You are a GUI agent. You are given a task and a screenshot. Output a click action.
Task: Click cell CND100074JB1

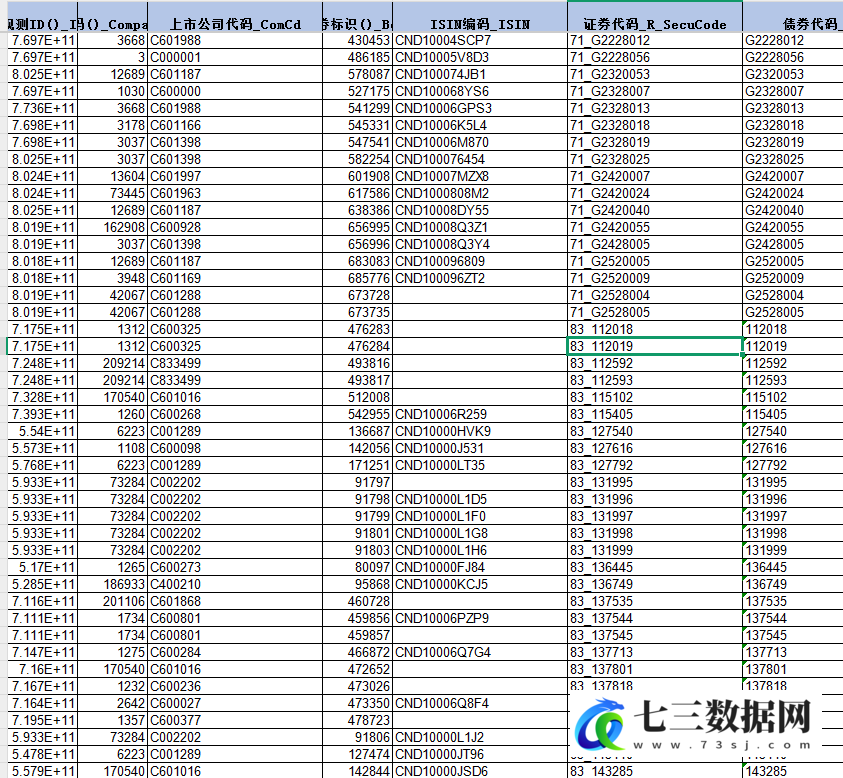point(480,74)
